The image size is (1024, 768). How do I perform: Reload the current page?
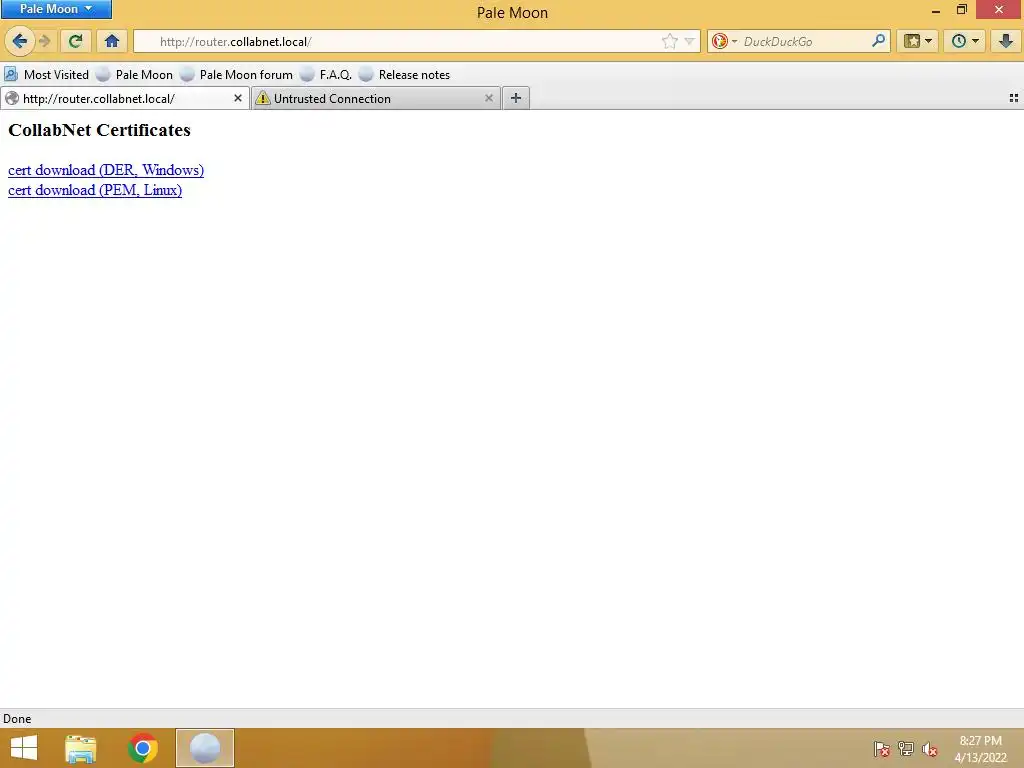click(75, 41)
